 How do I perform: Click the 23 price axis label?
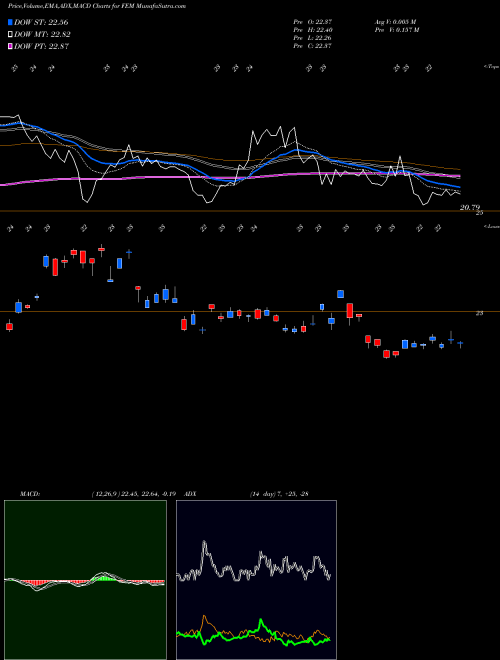479,313
